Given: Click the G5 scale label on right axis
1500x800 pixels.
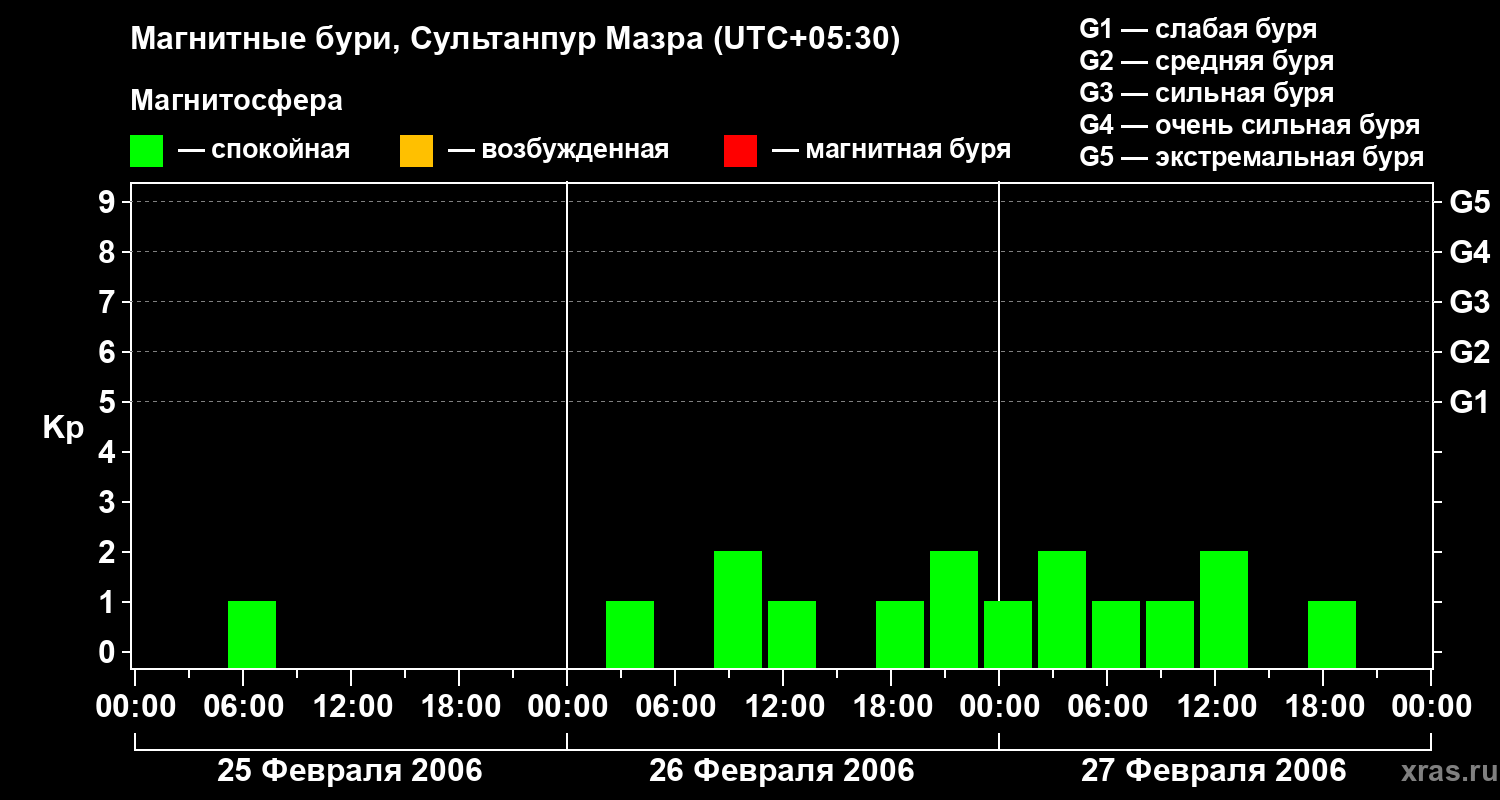Looking at the screenshot, I should pyautogui.click(x=1469, y=202).
